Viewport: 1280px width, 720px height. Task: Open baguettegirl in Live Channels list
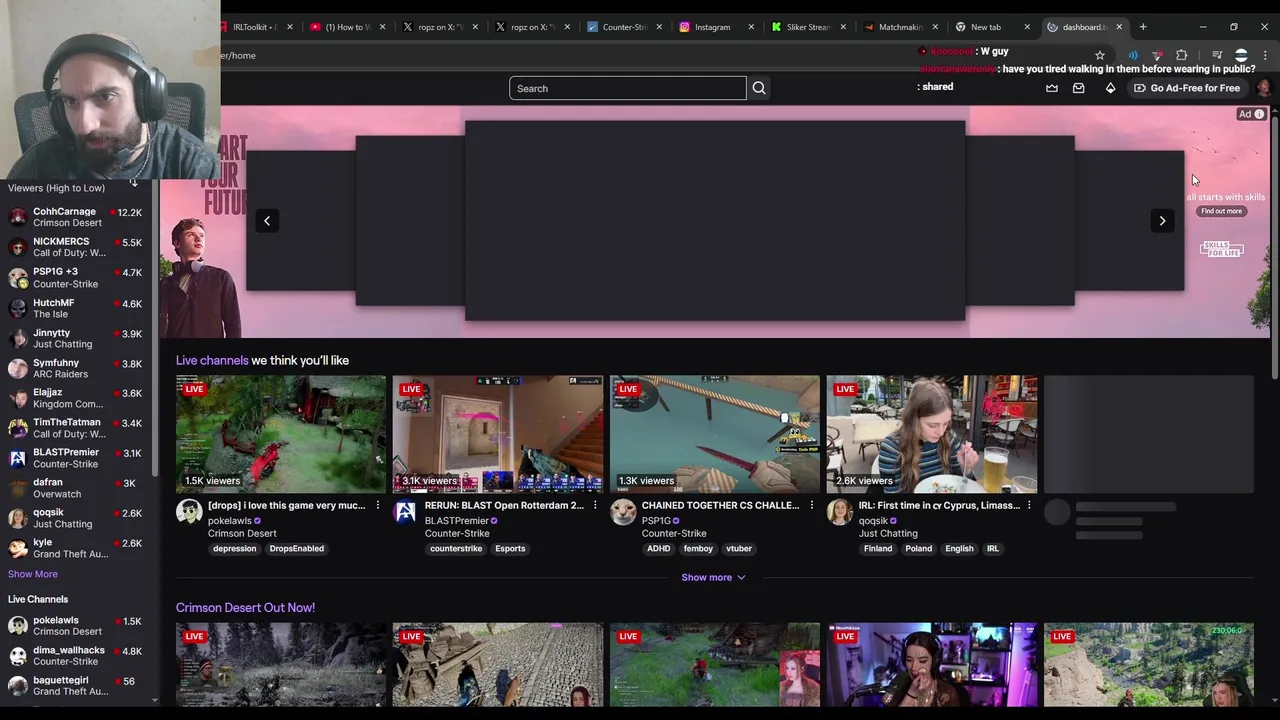coord(77,686)
